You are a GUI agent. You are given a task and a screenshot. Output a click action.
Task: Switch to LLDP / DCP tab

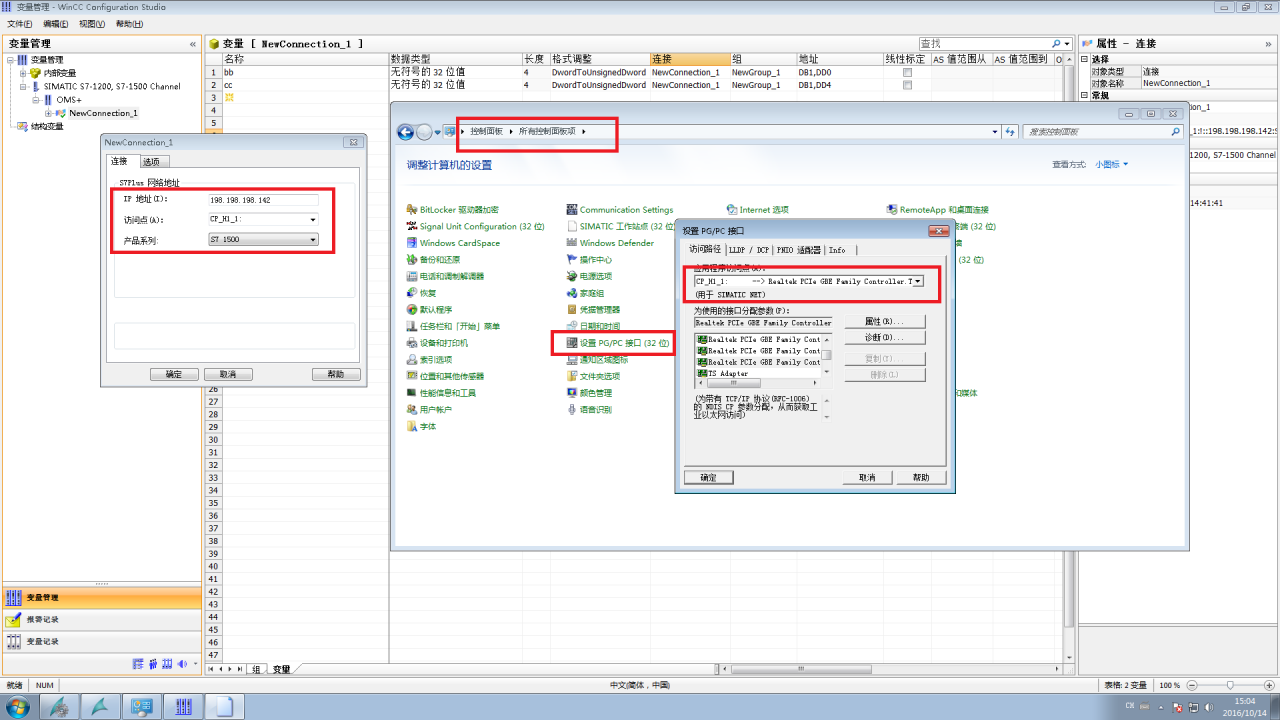pos(749,250)
